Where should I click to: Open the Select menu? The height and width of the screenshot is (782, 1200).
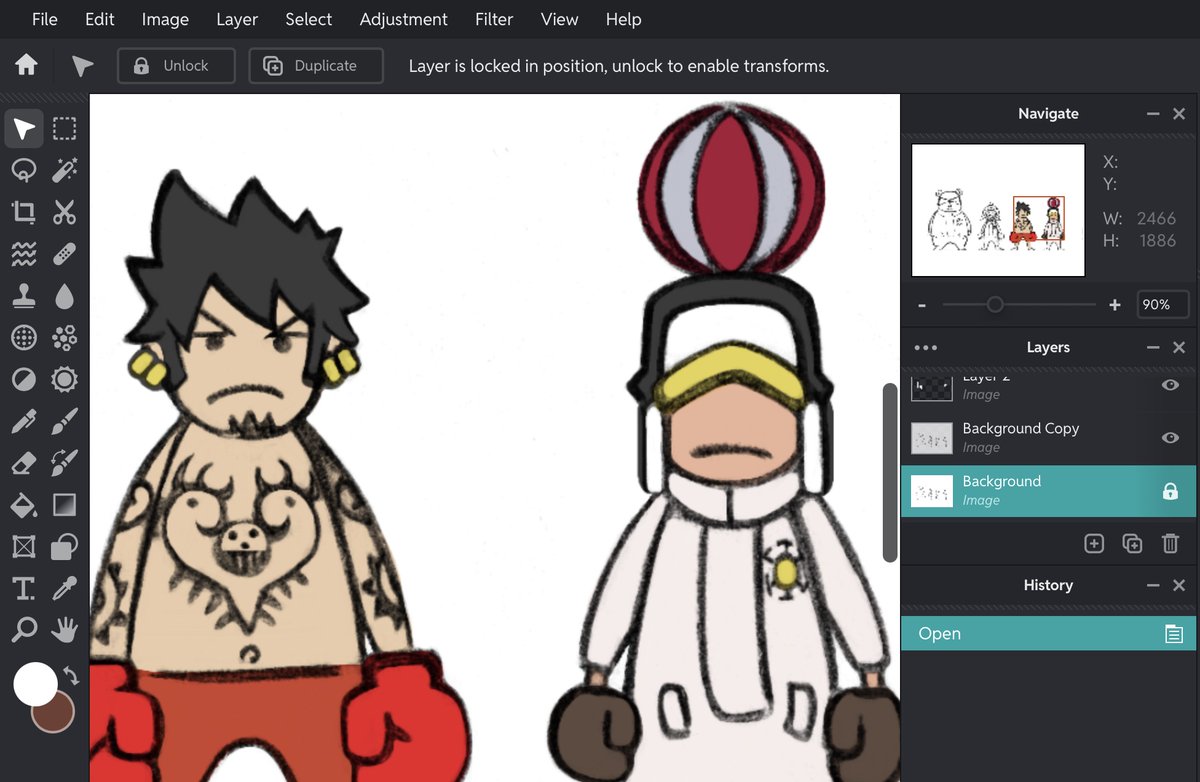tap(308, 19)
